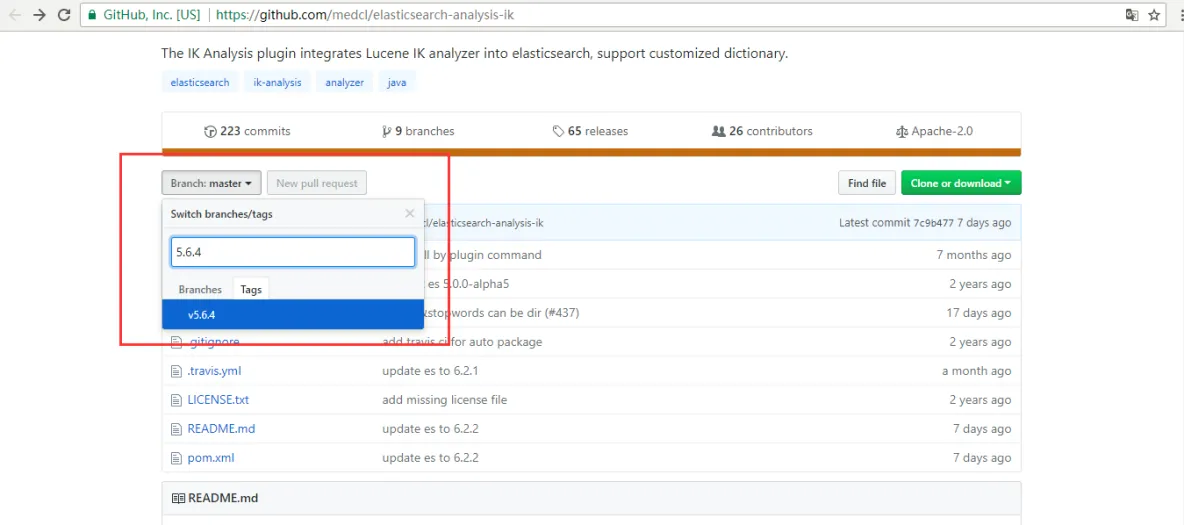Open the elasticsearch topic tag
The width and height of the screenshot is (1184, 525).
[200, 82]
